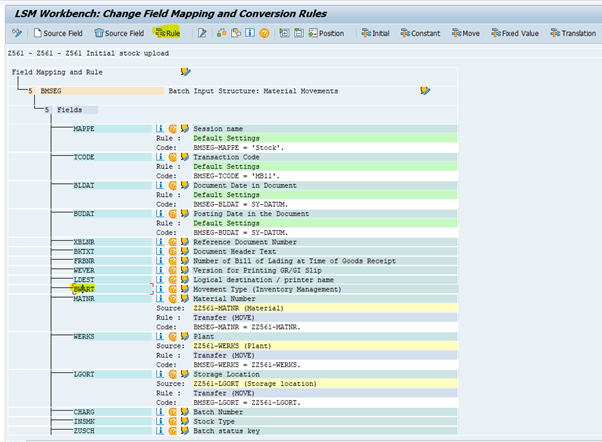Click help icon on CHARG row
Image resolution: width=602 pixels, height=442 pixels.
(173, 412)
